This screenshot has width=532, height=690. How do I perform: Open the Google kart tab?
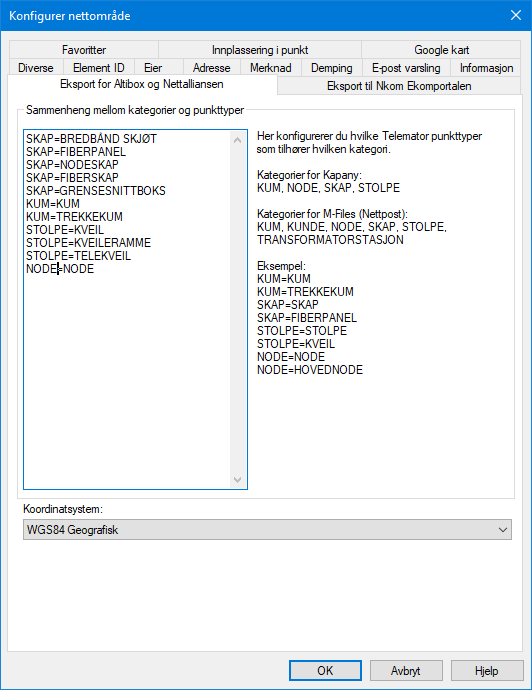(441, 50)
